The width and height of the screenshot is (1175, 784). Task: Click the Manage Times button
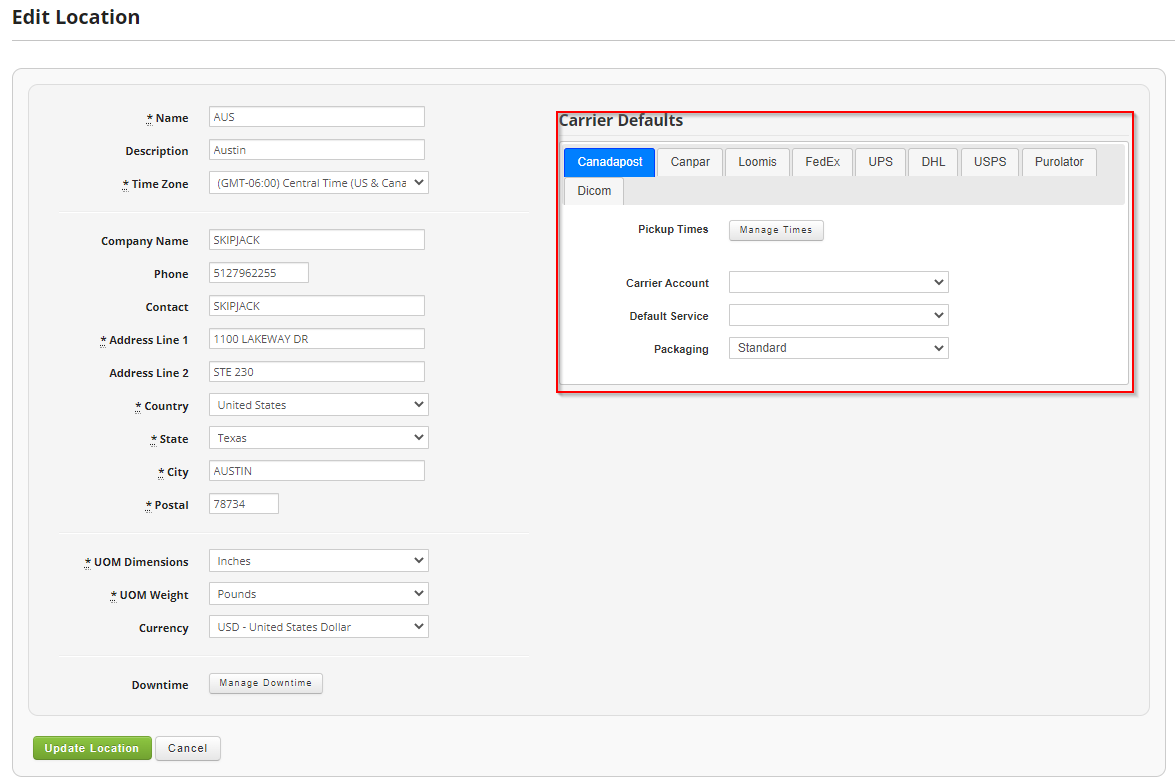pos(776,230)
